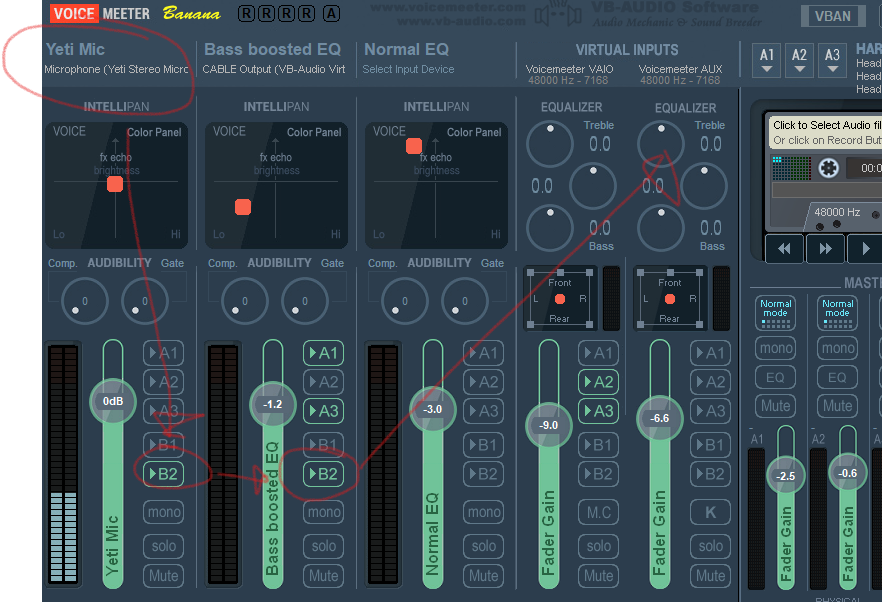
Task: Play the cassette recorder
Action: (x=866, y=248)
